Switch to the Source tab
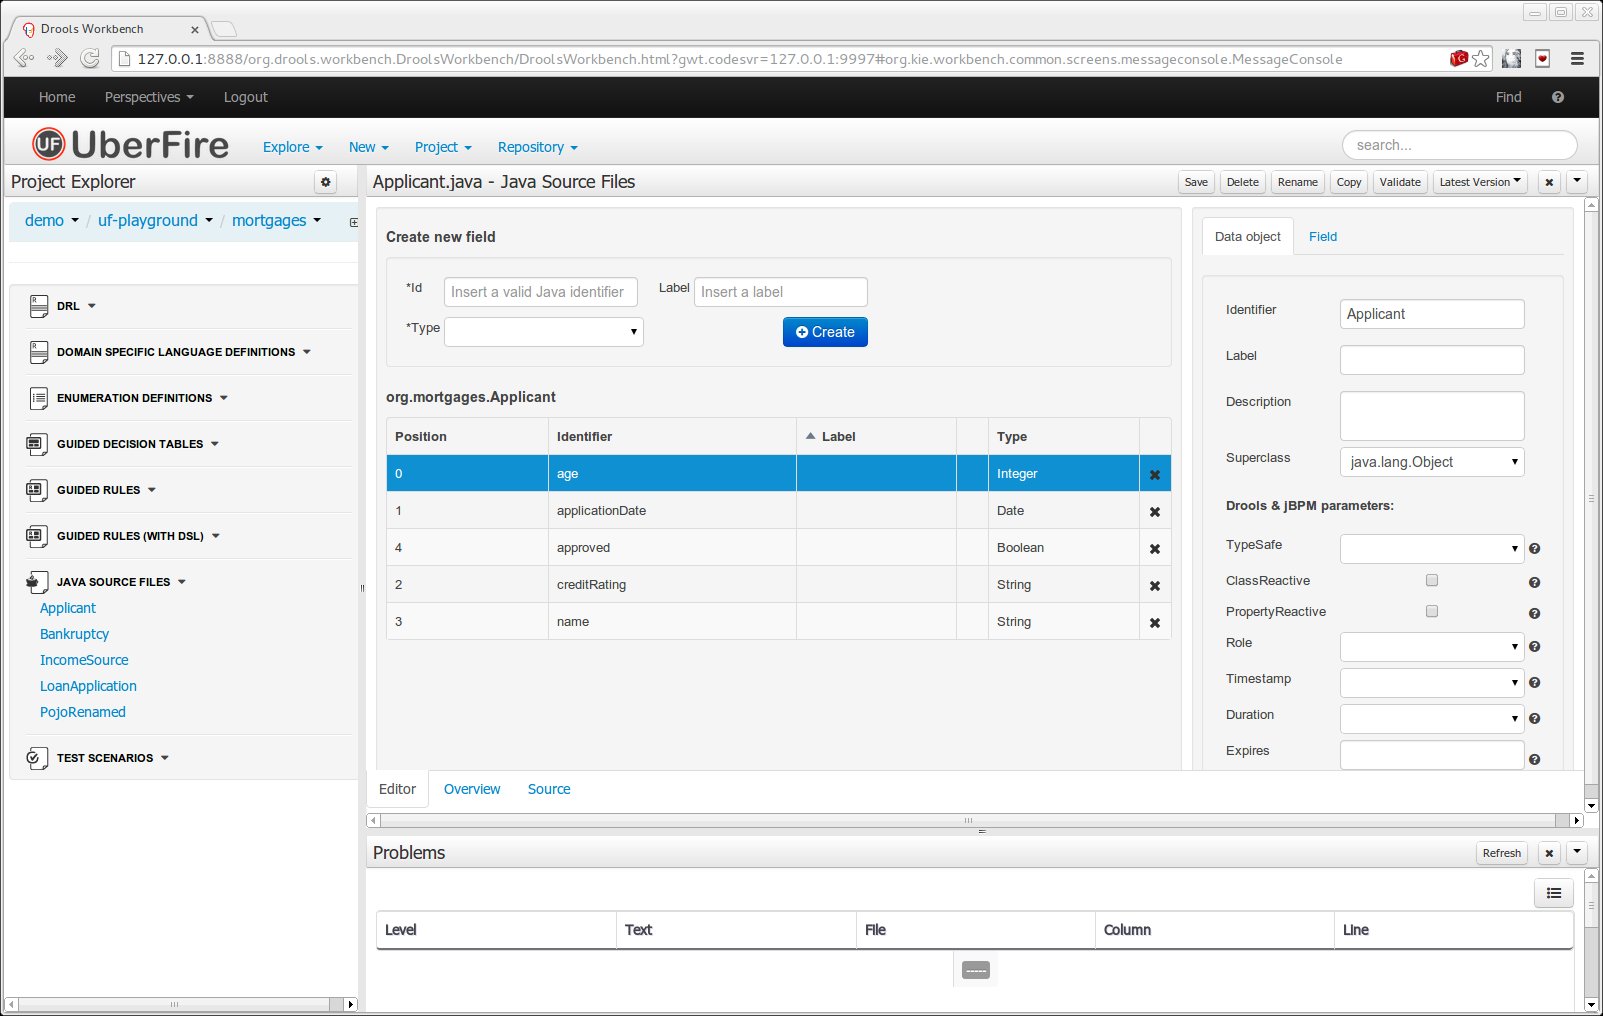The height and width of the screenshot is (1016, 1603). click(x=548, y=789)
